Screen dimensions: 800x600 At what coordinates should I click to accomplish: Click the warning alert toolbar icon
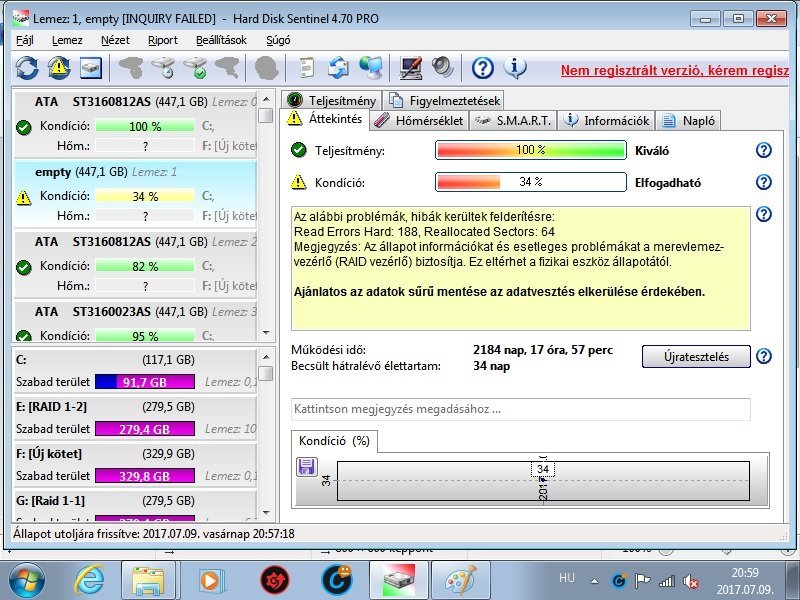[x=59, y=68]
